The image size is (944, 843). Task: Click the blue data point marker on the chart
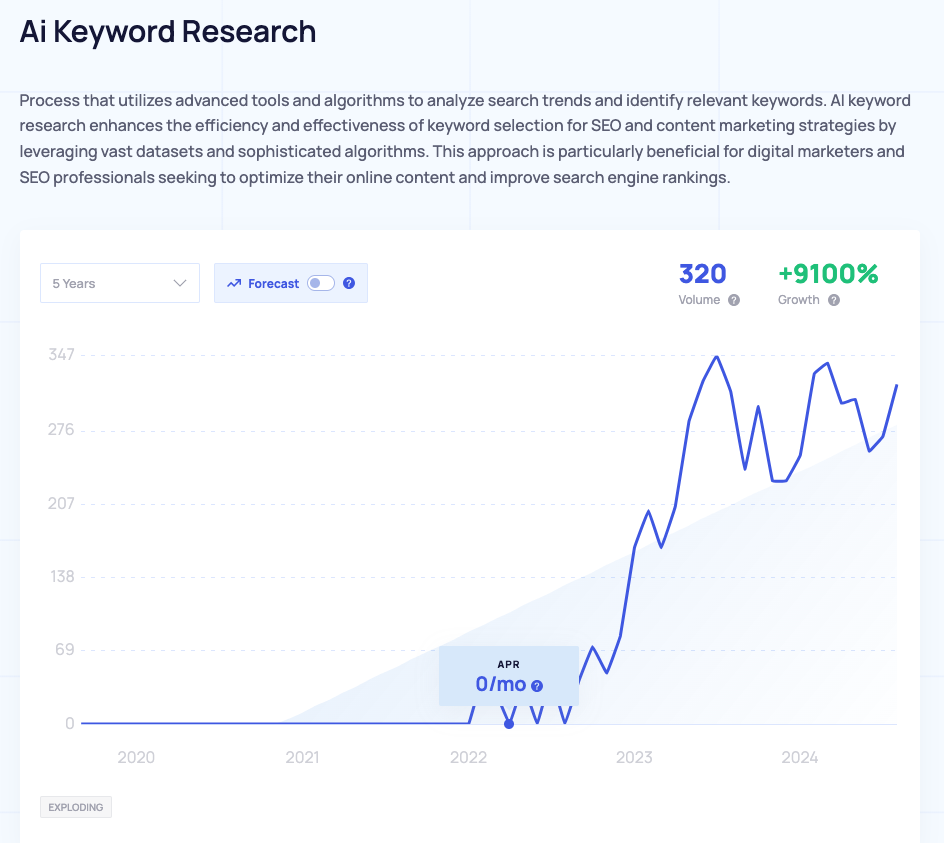[509, 722]
